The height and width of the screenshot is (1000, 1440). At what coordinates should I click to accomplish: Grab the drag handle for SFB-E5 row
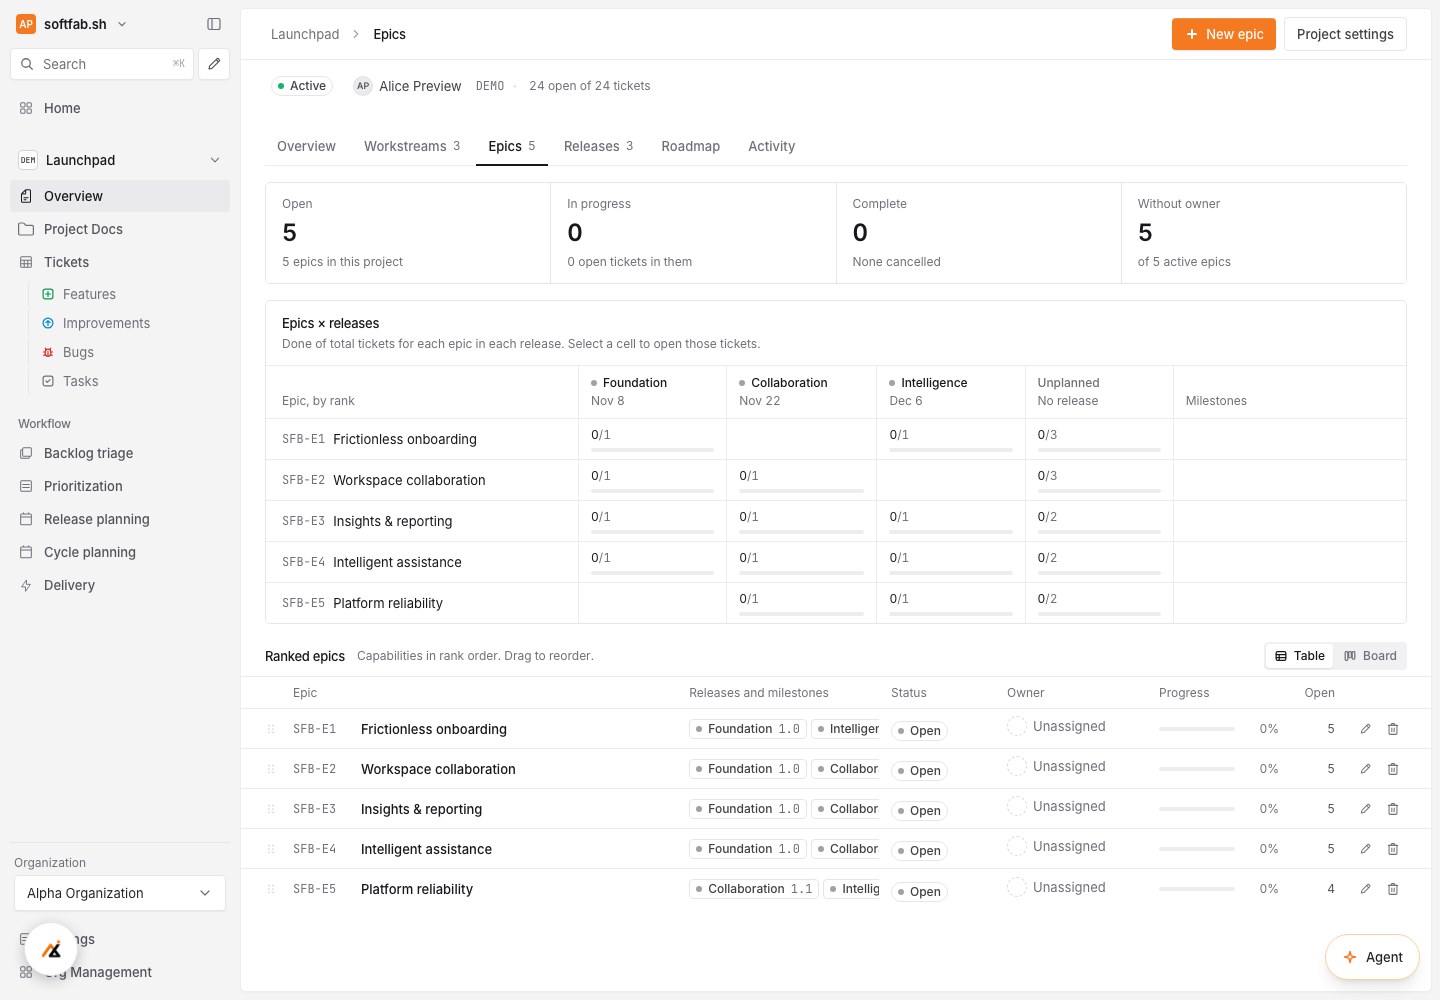(271, 889)
